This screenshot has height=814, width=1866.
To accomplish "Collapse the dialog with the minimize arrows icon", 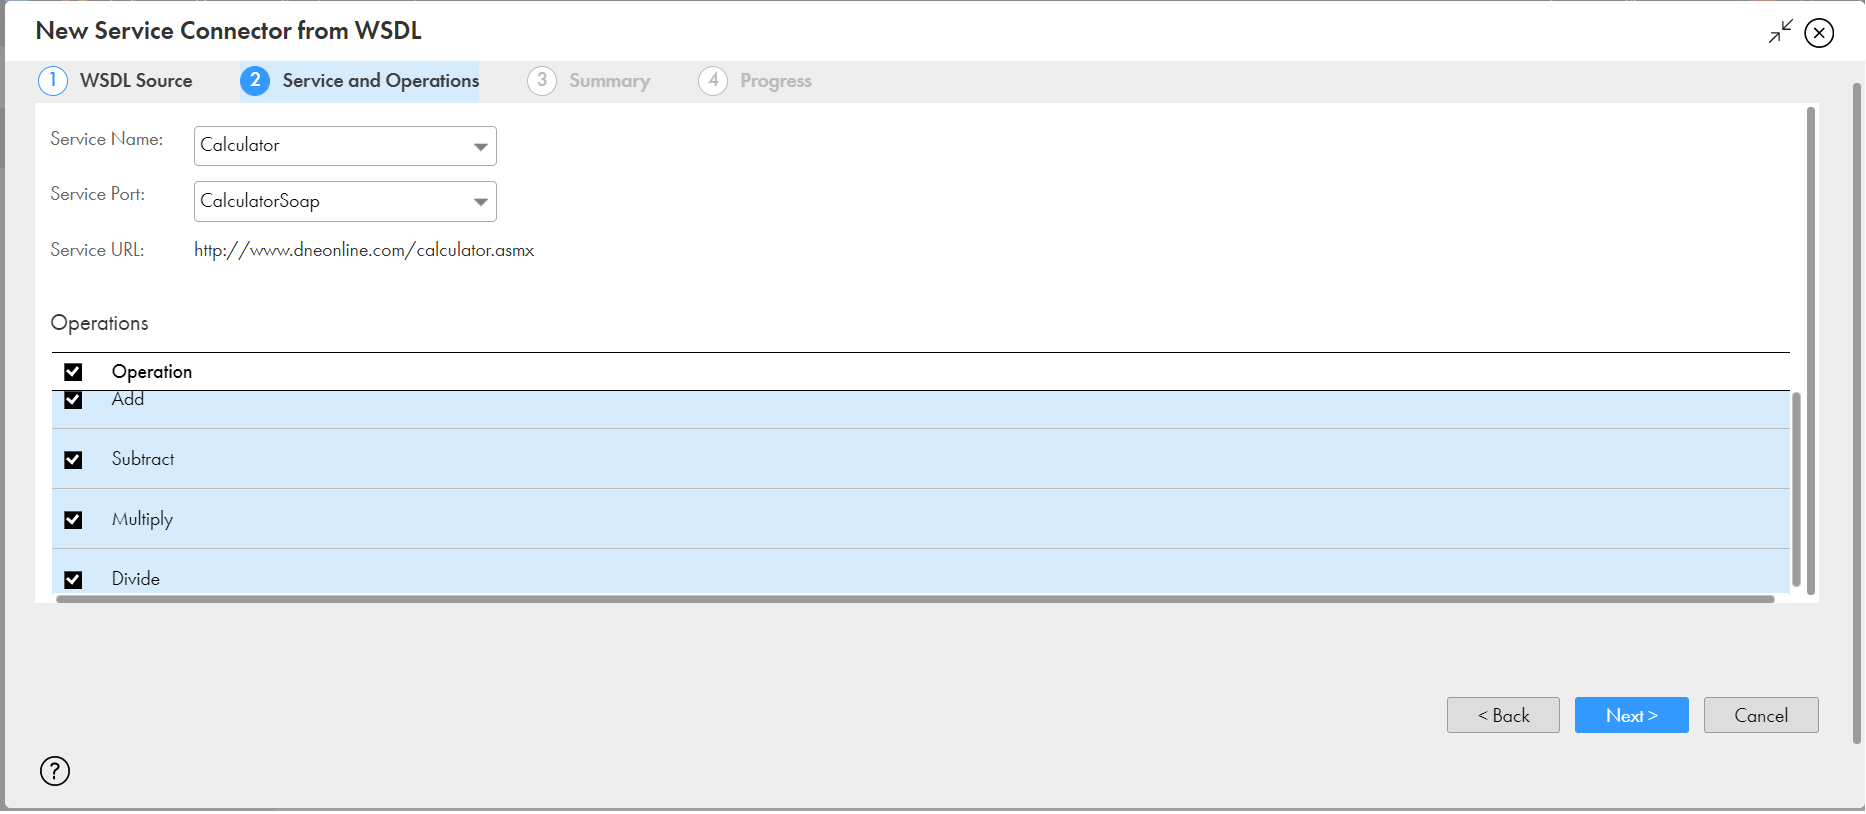I will tap(1780, 32).
